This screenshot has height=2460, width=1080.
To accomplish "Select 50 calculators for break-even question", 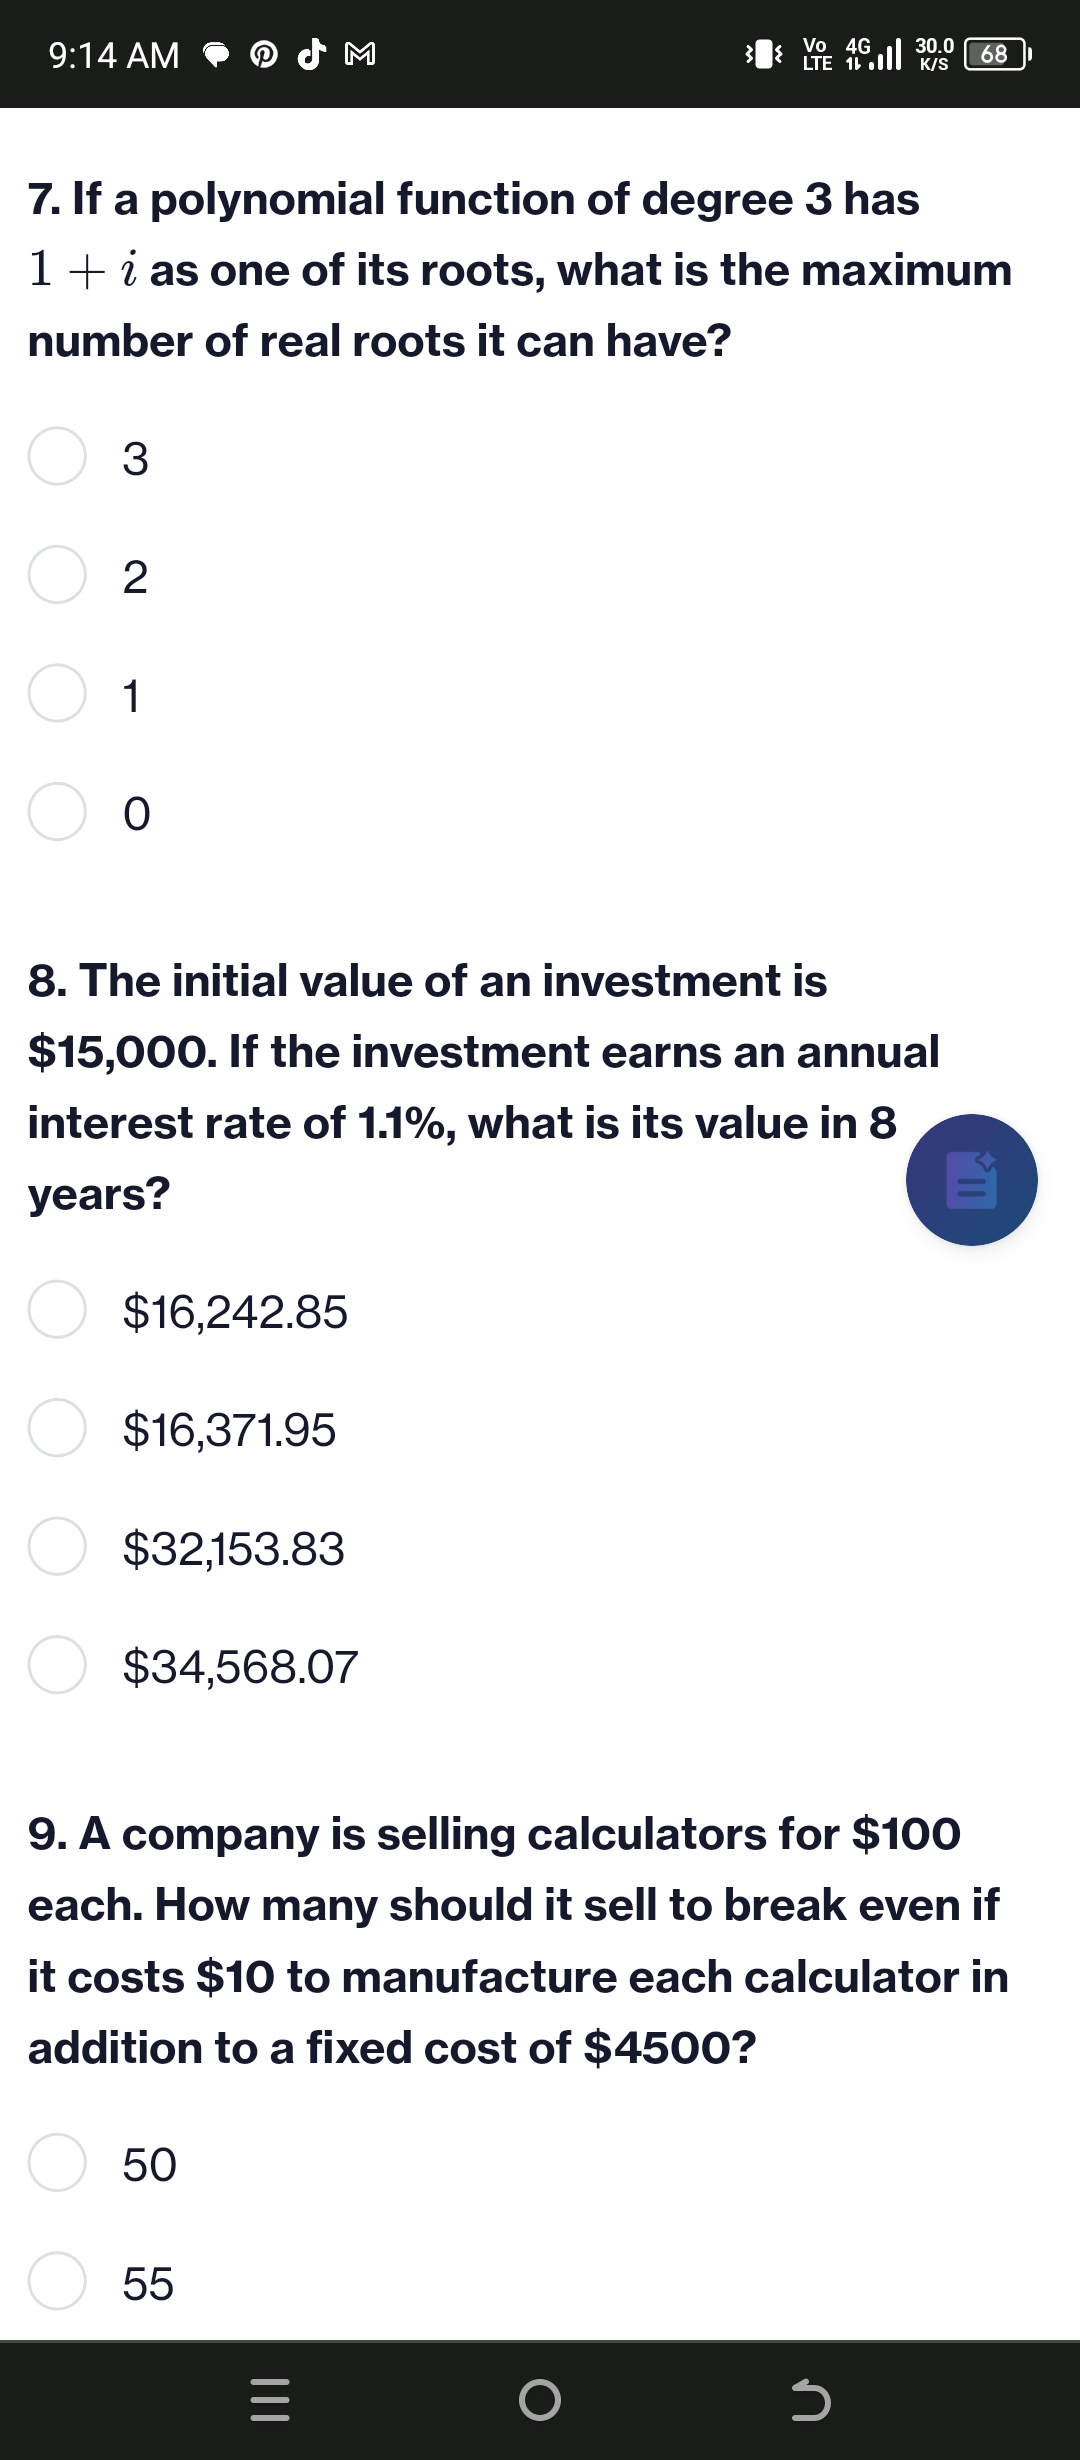I will coord(57,2163).
